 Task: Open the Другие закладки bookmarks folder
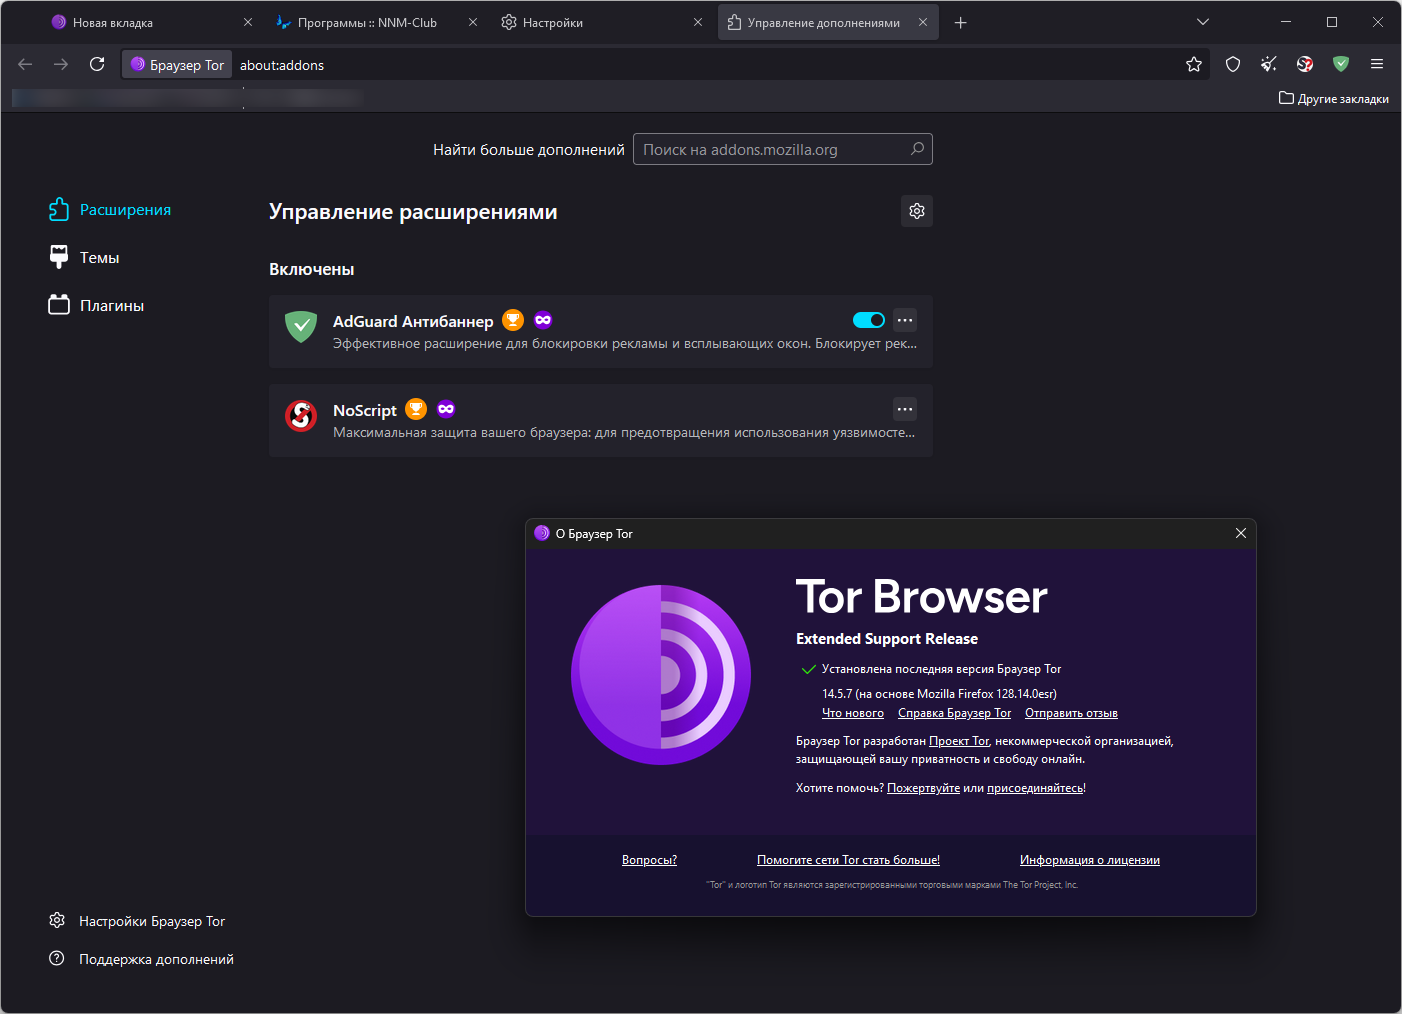pos(1334,98)
